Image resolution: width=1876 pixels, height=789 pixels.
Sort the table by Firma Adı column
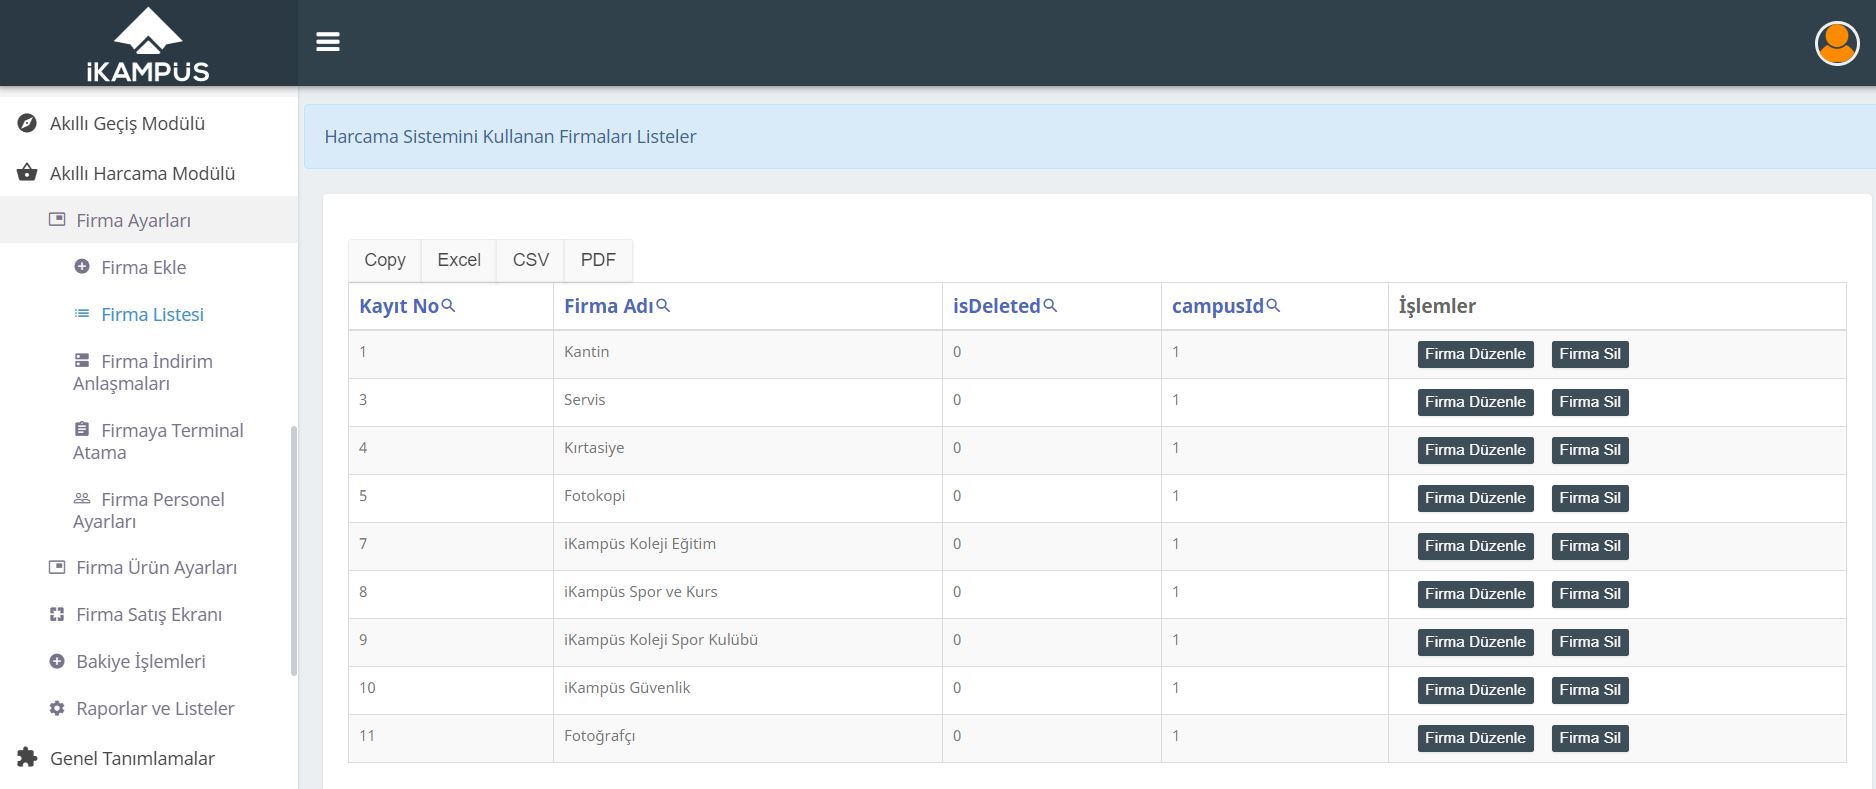click(x=608, y=306)
